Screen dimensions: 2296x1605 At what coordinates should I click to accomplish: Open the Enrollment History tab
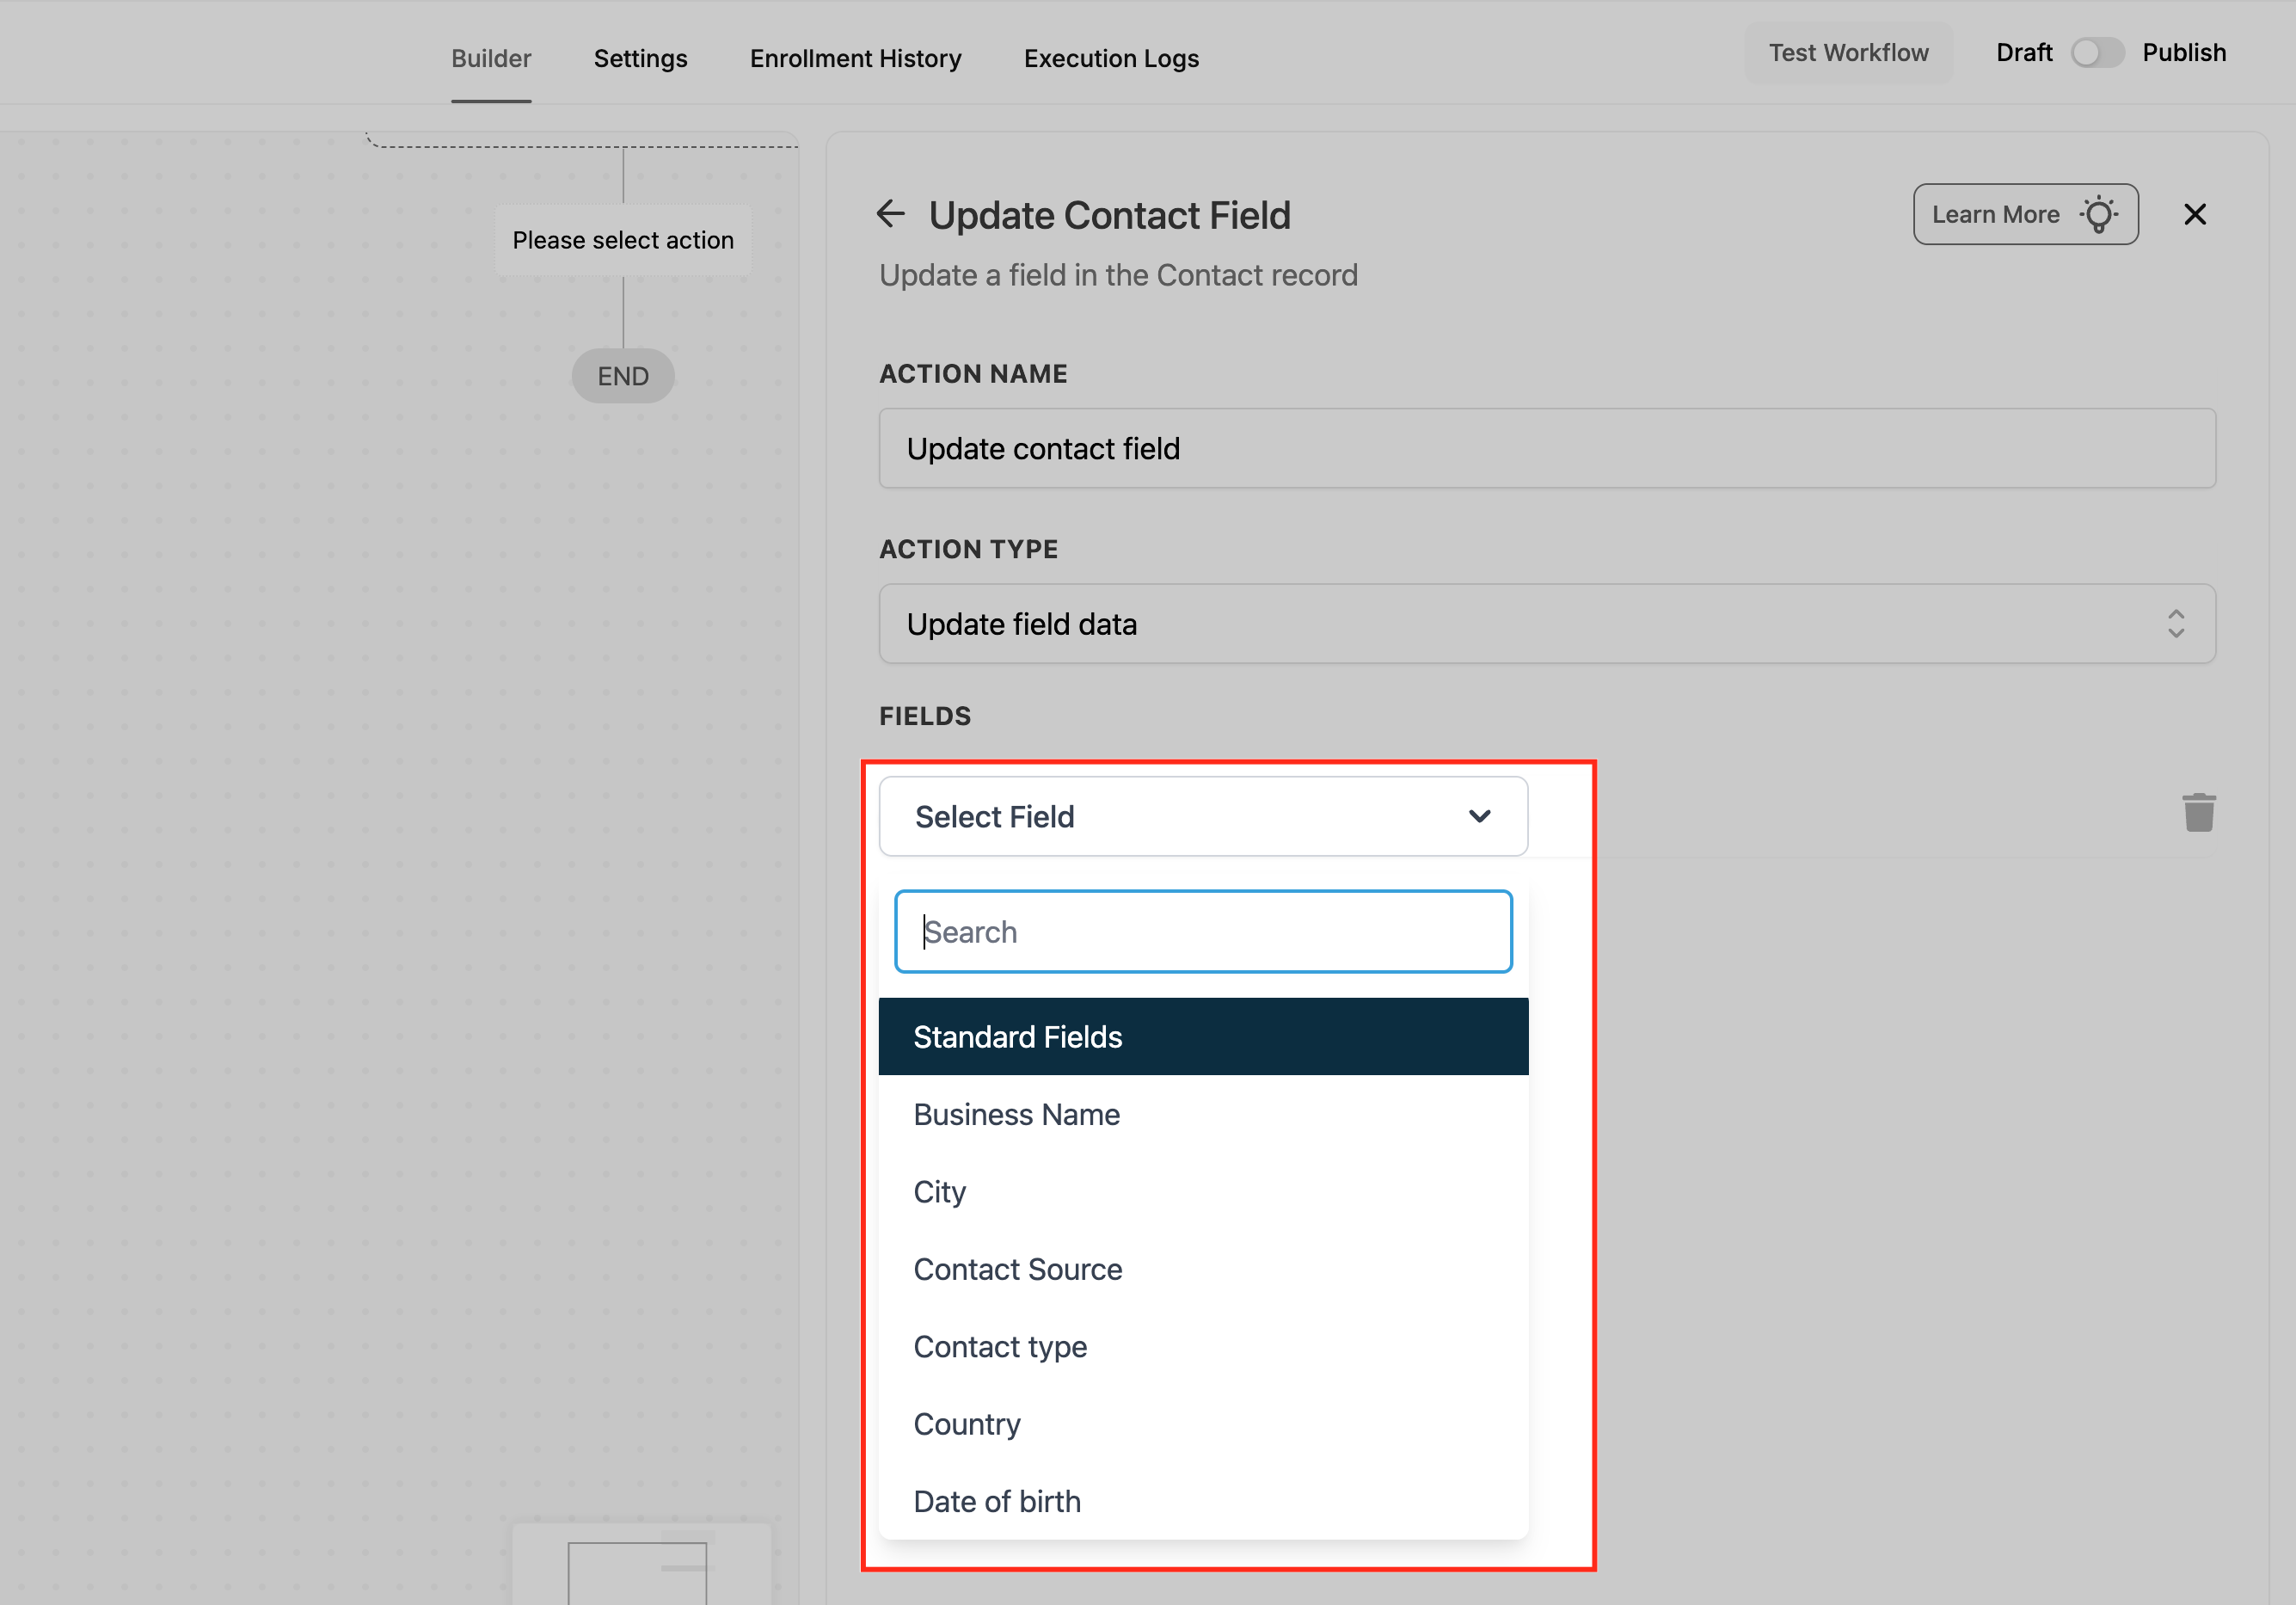click(x=855, y=59)
